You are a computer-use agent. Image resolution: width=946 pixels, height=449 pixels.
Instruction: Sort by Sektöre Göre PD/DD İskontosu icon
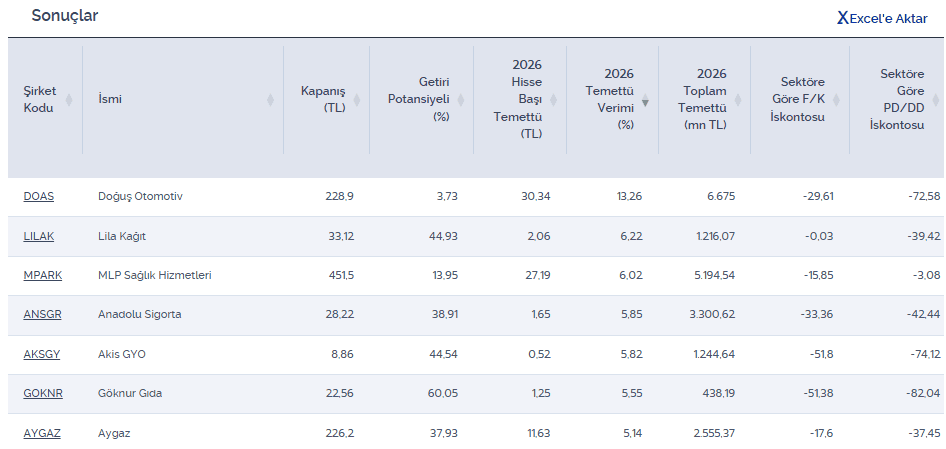click(936, 99)
